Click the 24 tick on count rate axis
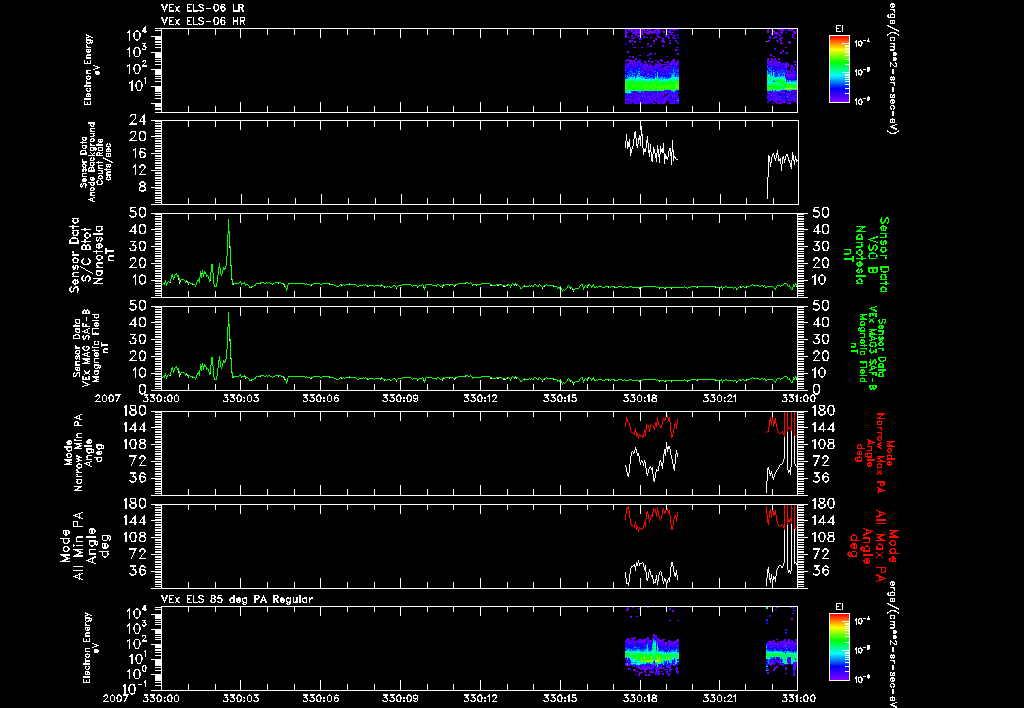This screenshot has width=1024, height=708. tap(138, 120)
